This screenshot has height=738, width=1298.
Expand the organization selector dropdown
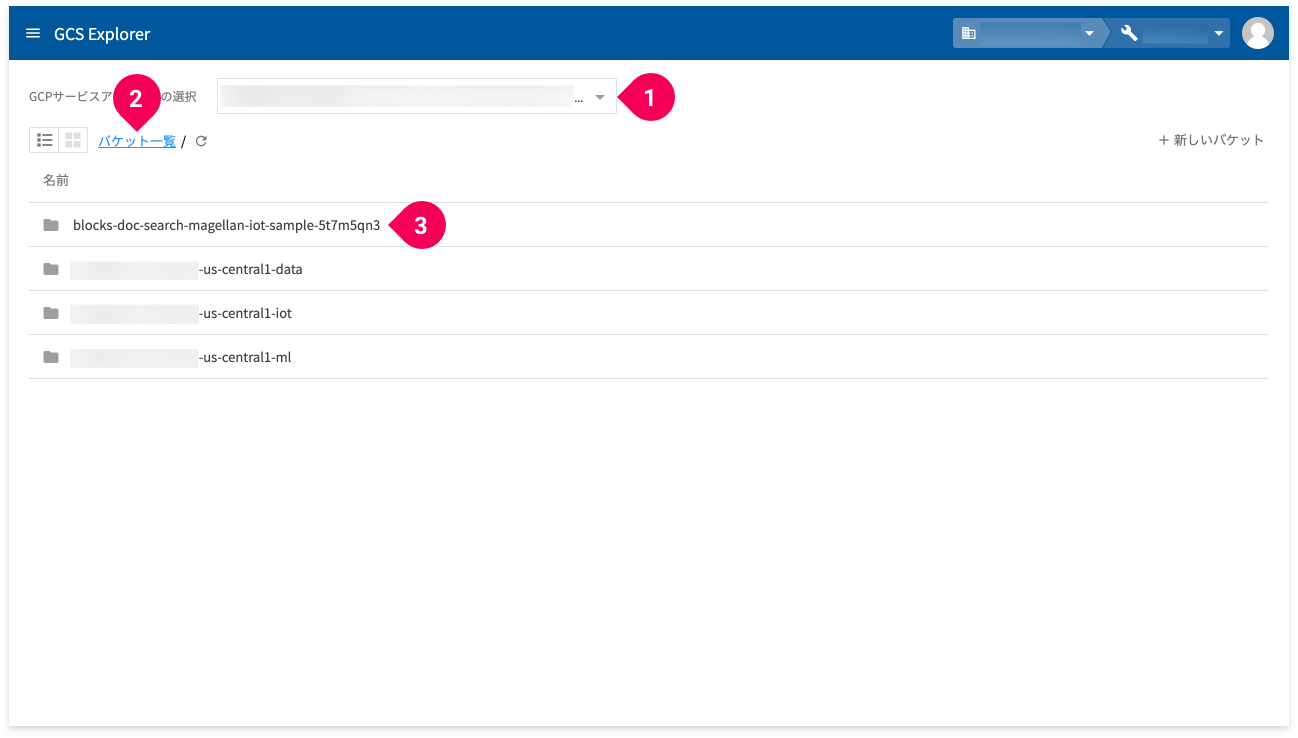(1027, 33)
